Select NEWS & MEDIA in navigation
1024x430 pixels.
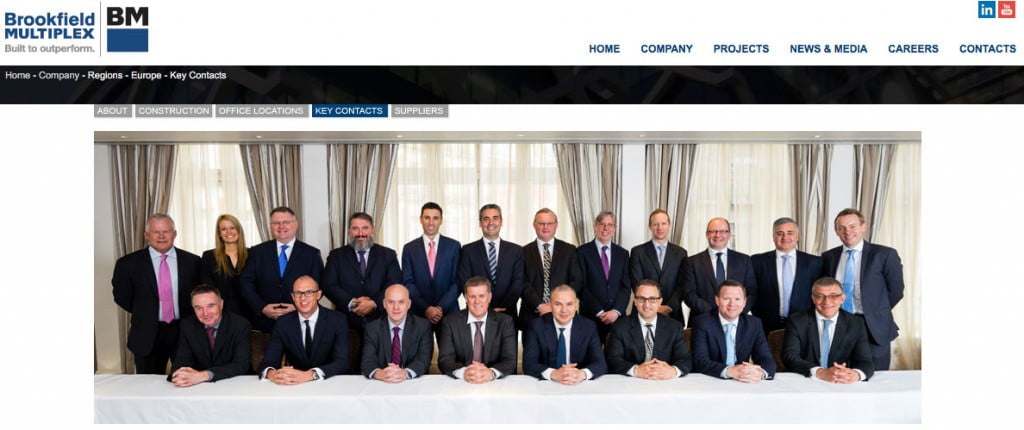(828, 48)
